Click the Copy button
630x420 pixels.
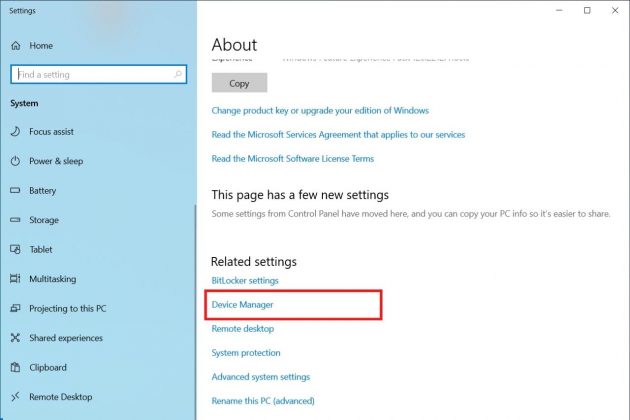pos(239,83)
